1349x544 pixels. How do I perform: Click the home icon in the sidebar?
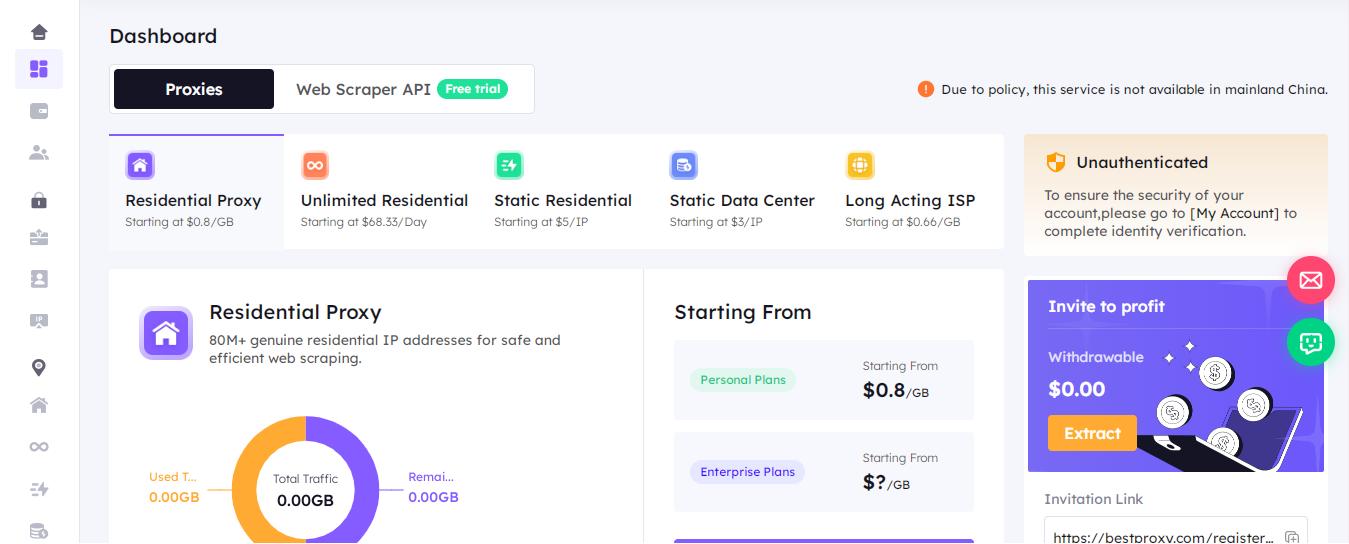click(x=39, y=32)
